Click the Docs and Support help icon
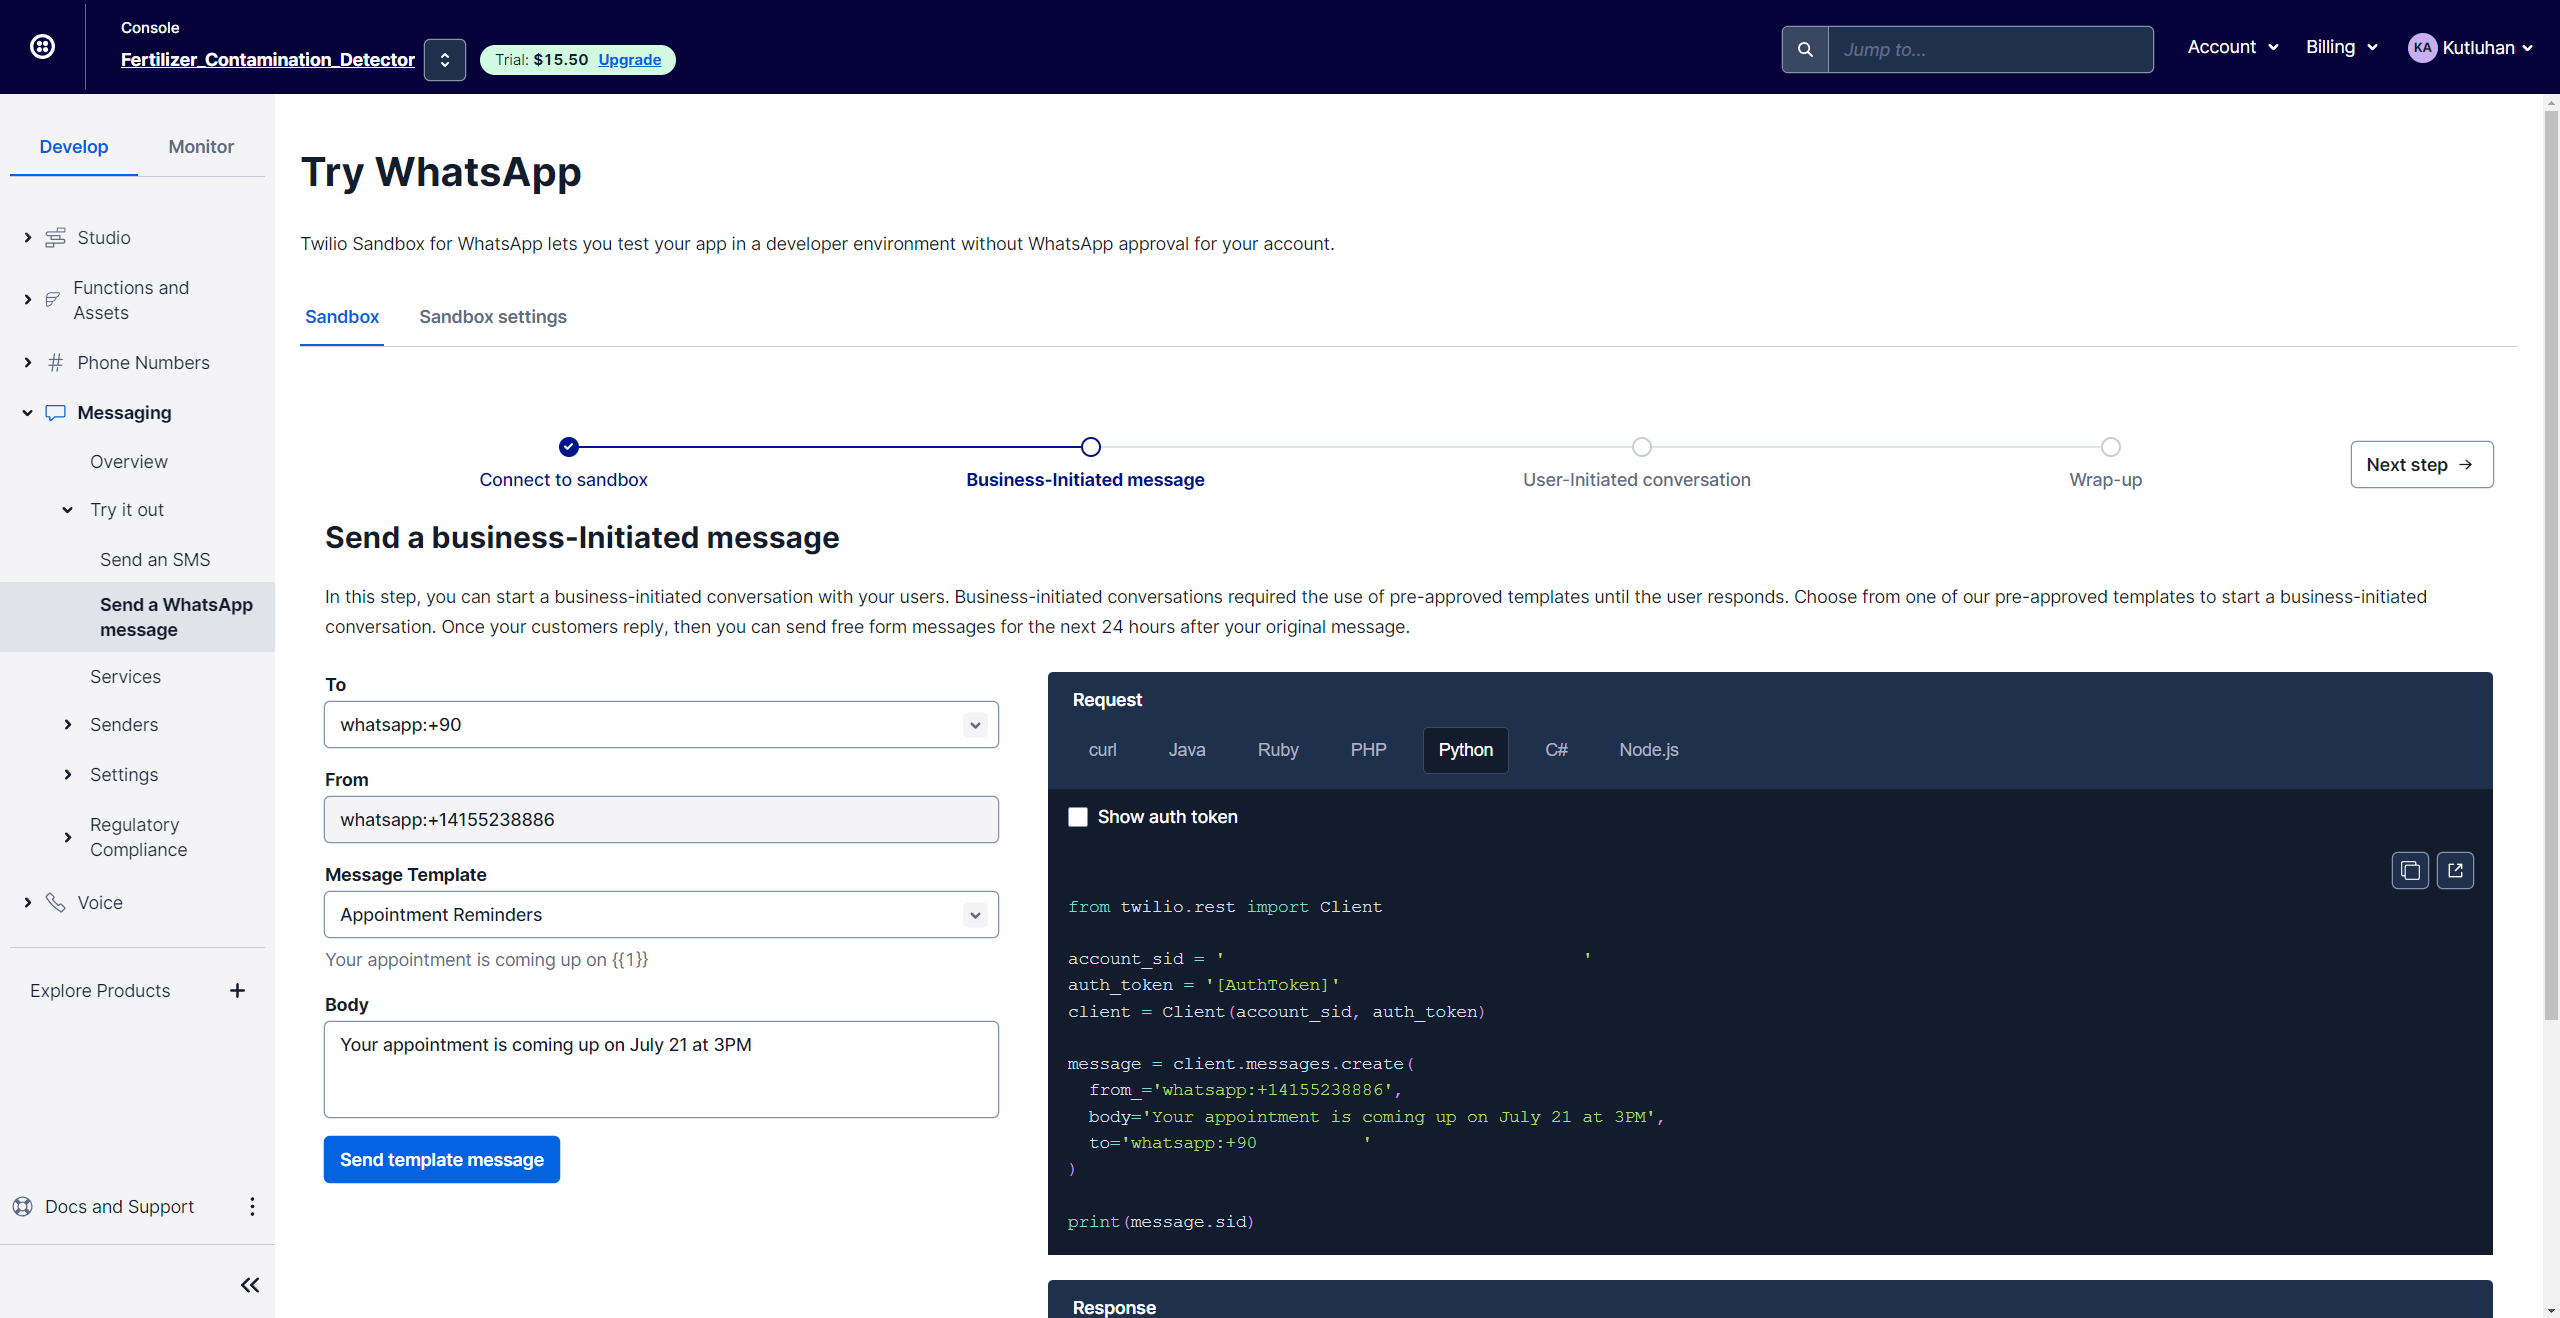 pyautogui.click(x=23, y=1206)
